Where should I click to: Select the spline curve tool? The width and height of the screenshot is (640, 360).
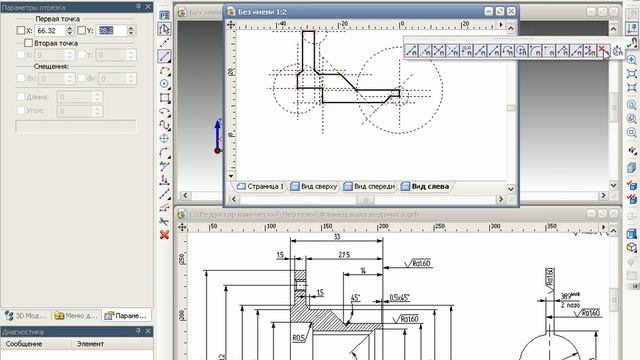[x=164, y=125]
